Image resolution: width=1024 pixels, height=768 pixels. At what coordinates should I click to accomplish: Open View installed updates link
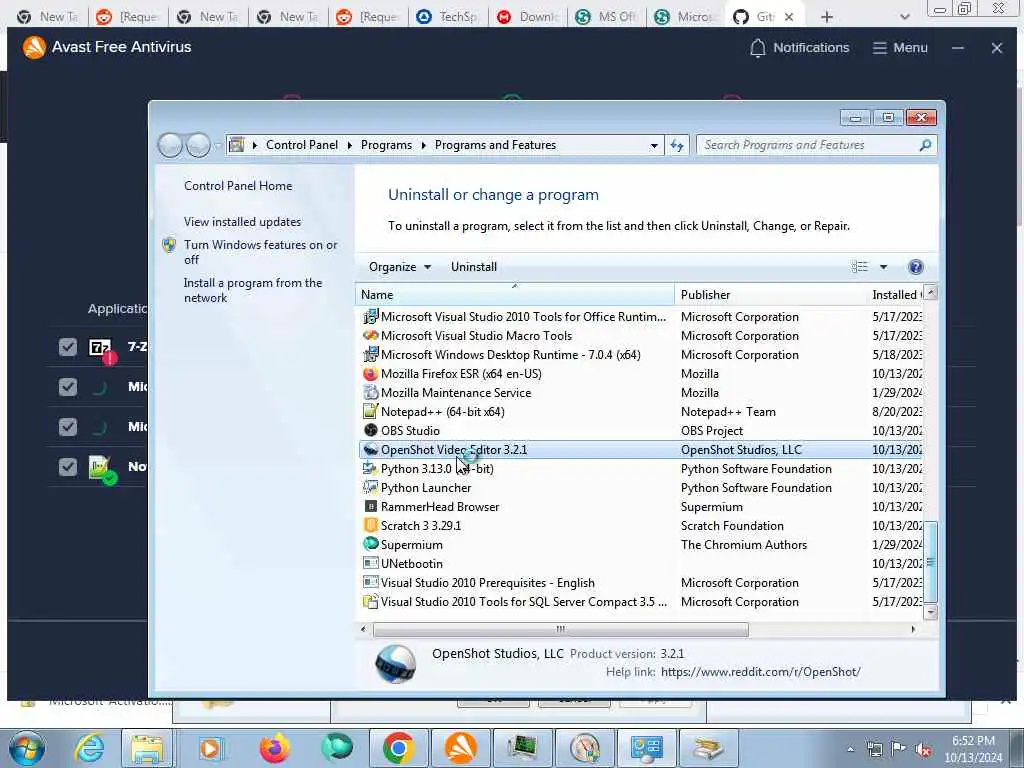click(242, 221)
